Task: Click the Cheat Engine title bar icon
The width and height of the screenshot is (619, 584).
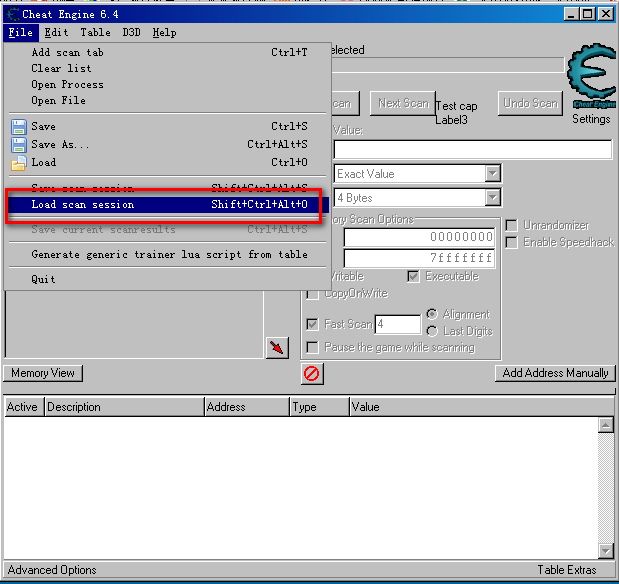Action: 12,13
